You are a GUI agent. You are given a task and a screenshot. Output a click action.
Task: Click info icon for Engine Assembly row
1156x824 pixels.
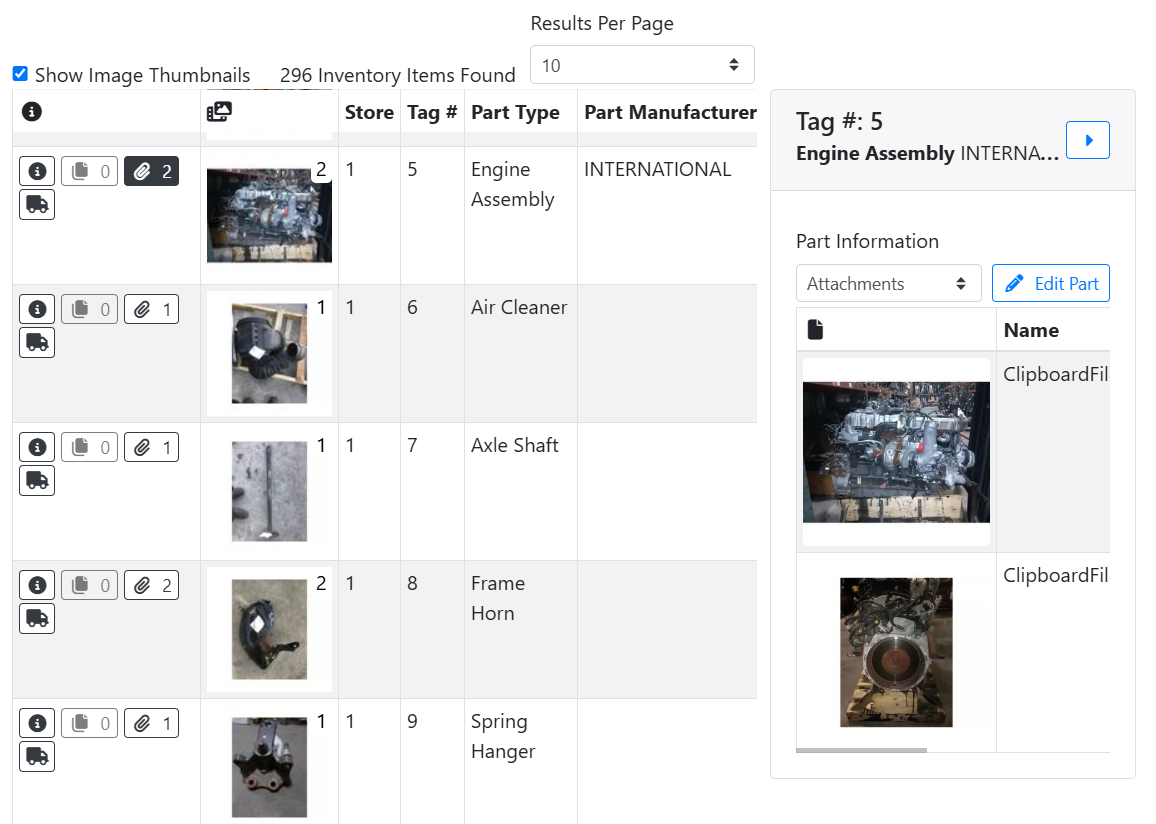[37, 172]
